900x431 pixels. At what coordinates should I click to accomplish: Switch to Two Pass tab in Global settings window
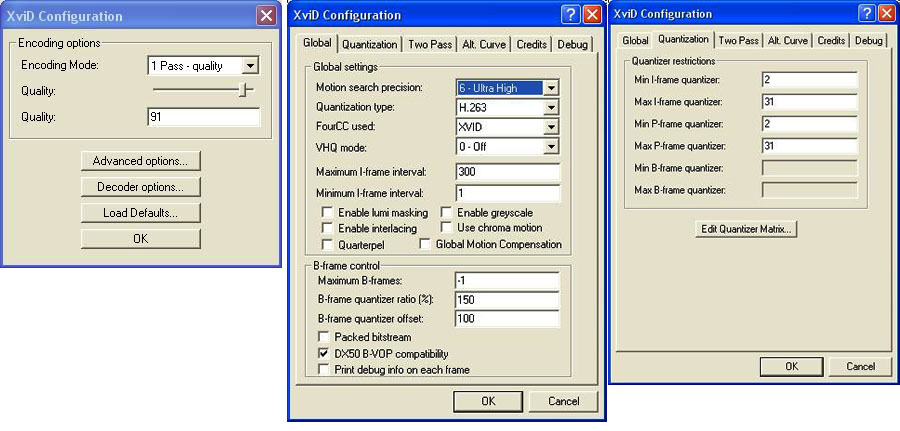pos(430,45)
